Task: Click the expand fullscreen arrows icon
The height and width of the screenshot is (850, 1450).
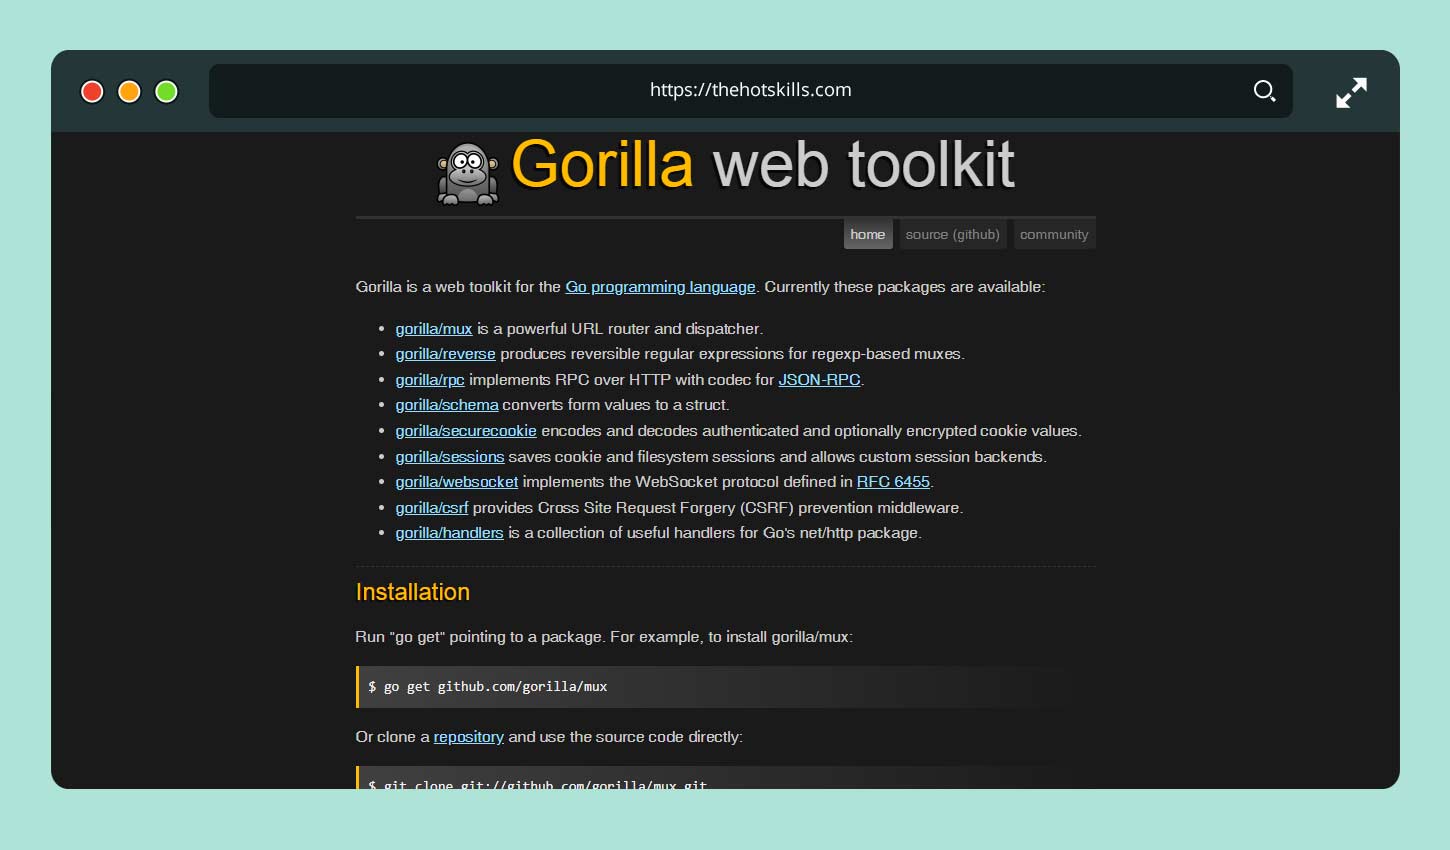Action: coord(1351,92)
